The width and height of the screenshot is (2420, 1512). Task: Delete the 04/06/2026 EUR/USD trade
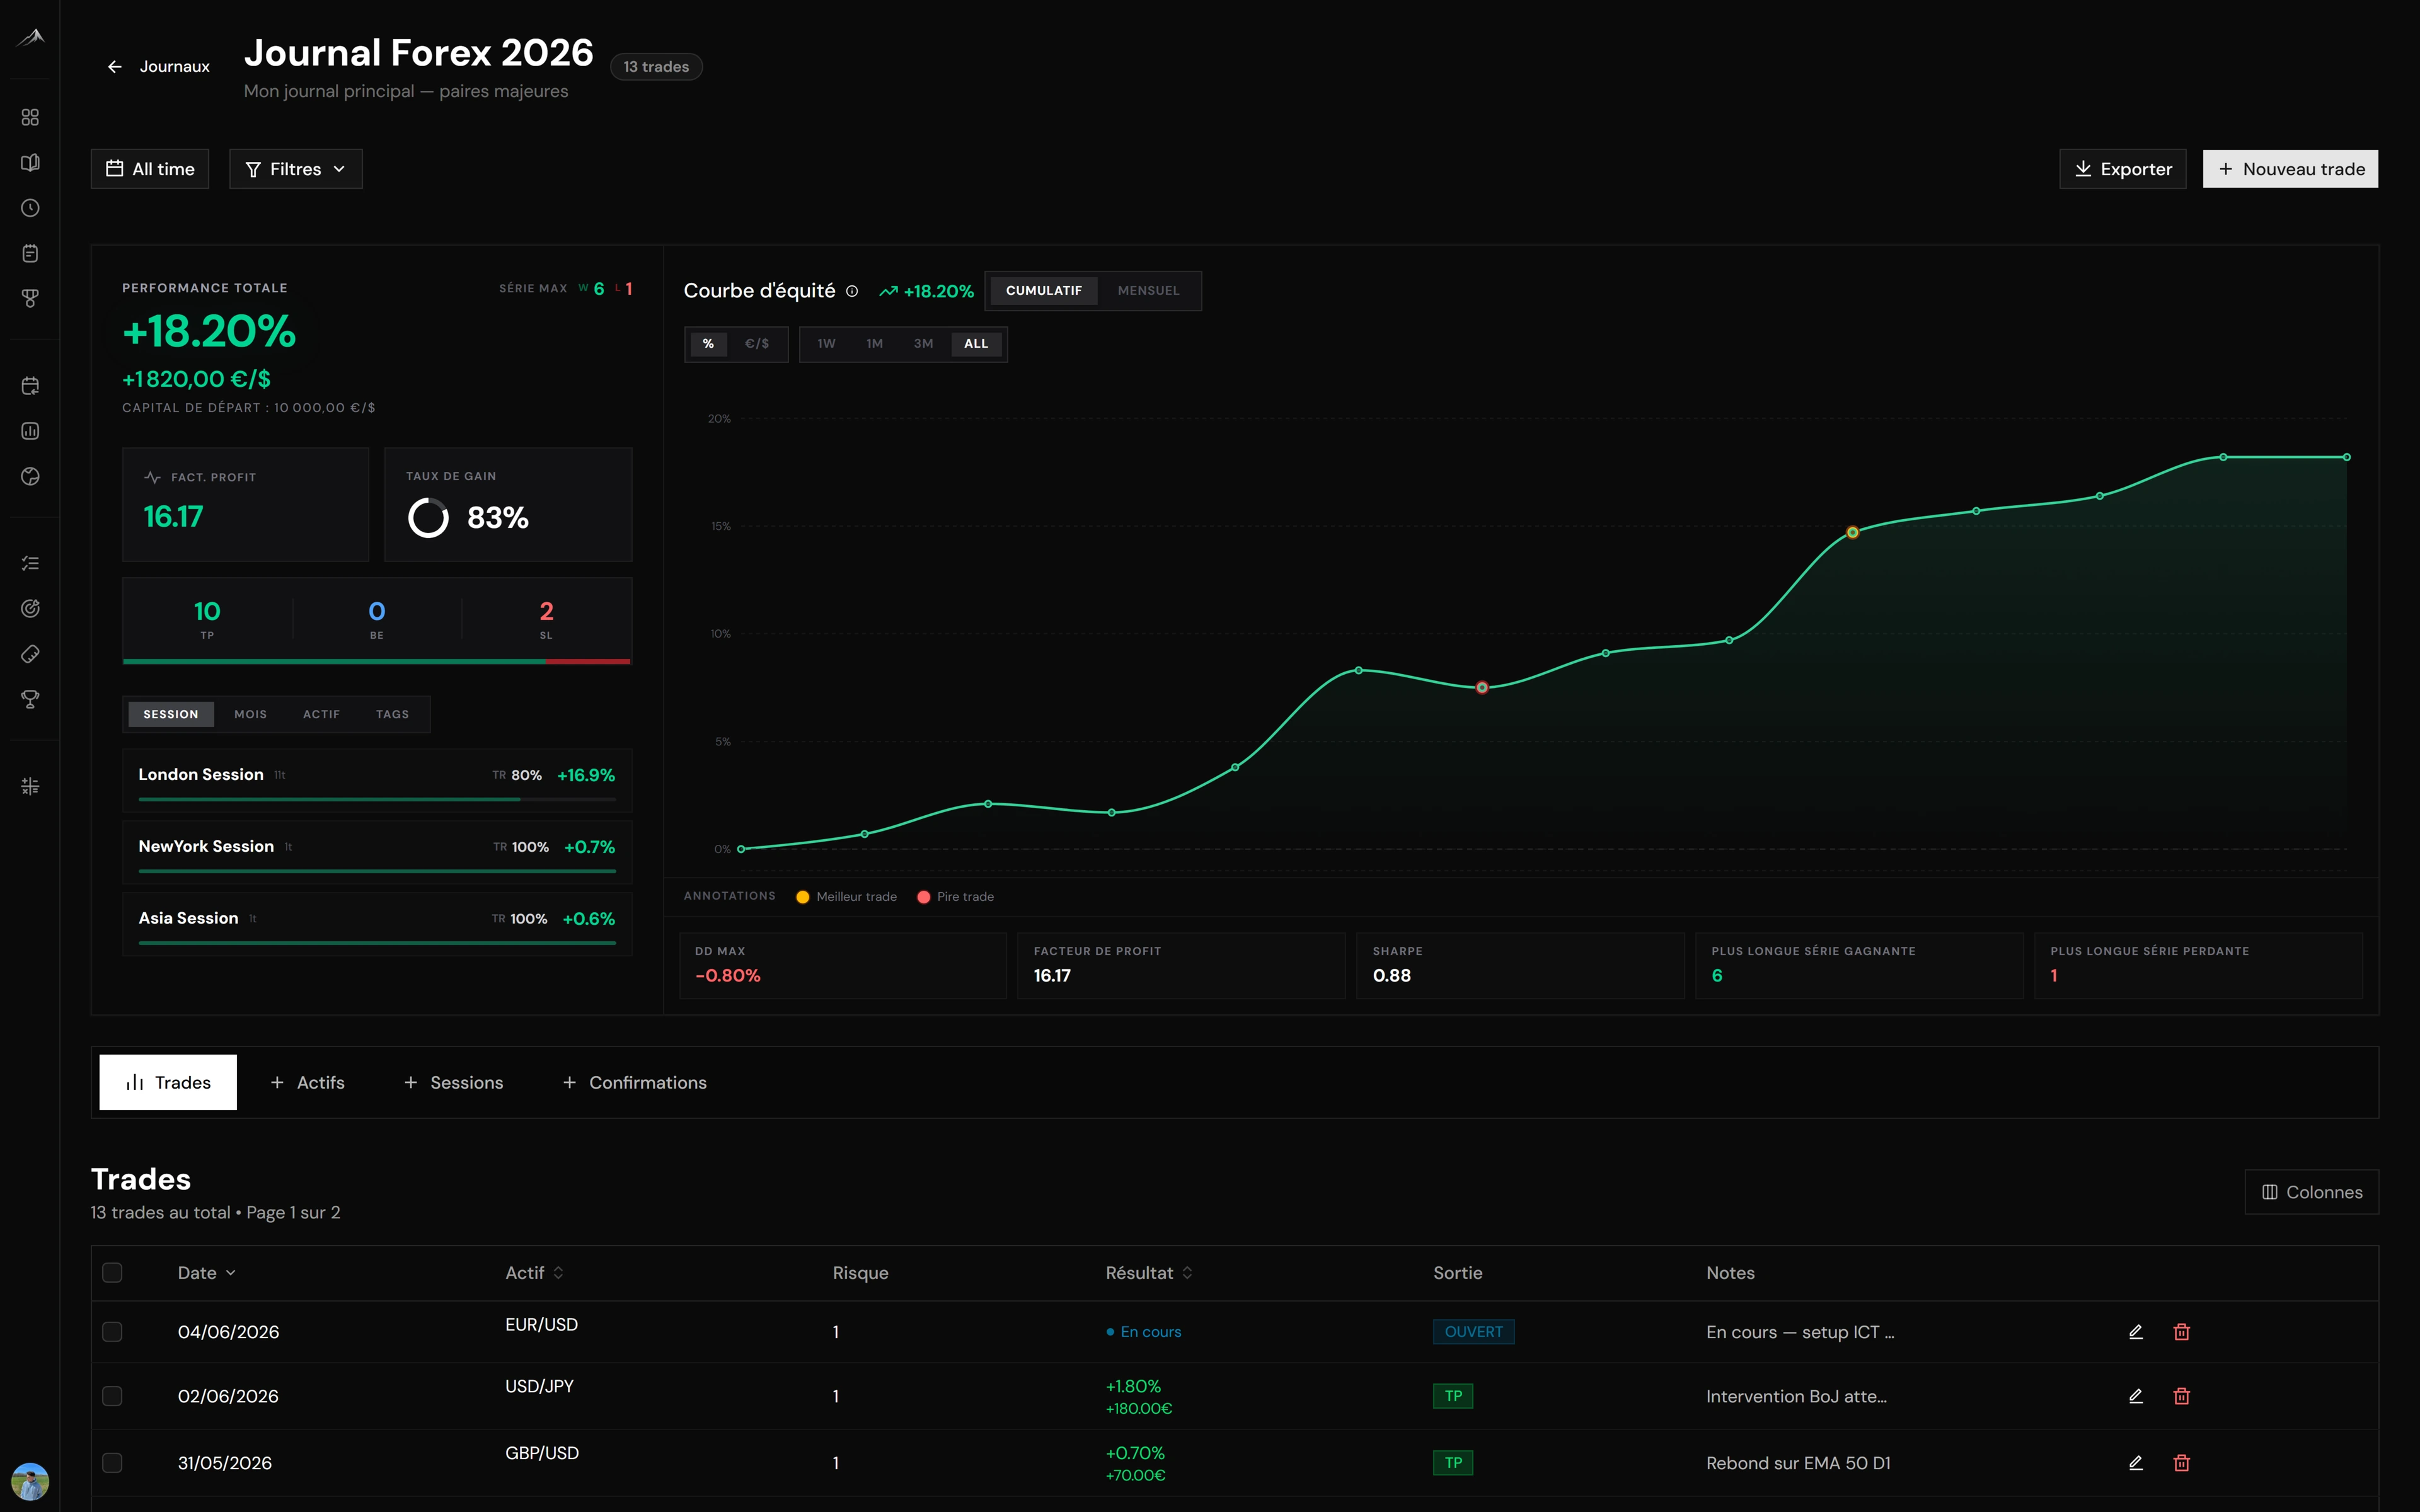tap(2182, 1332)
